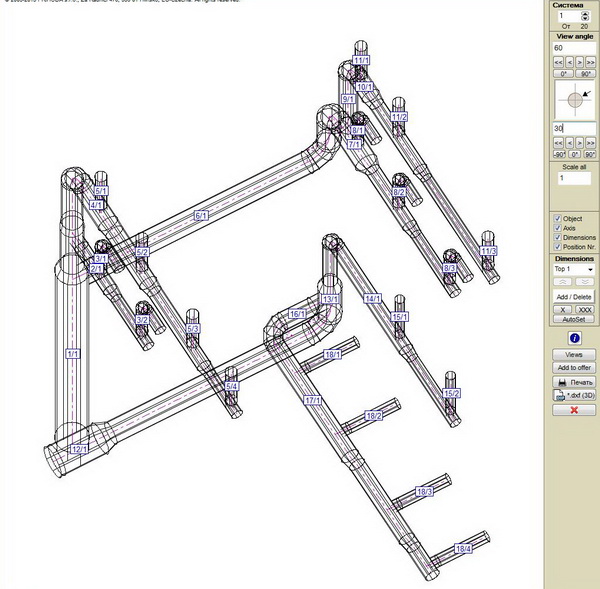Move dimension up with the double-chevron up button
The height and width of the screenshot is (589, 600).
tap(563, 283)
